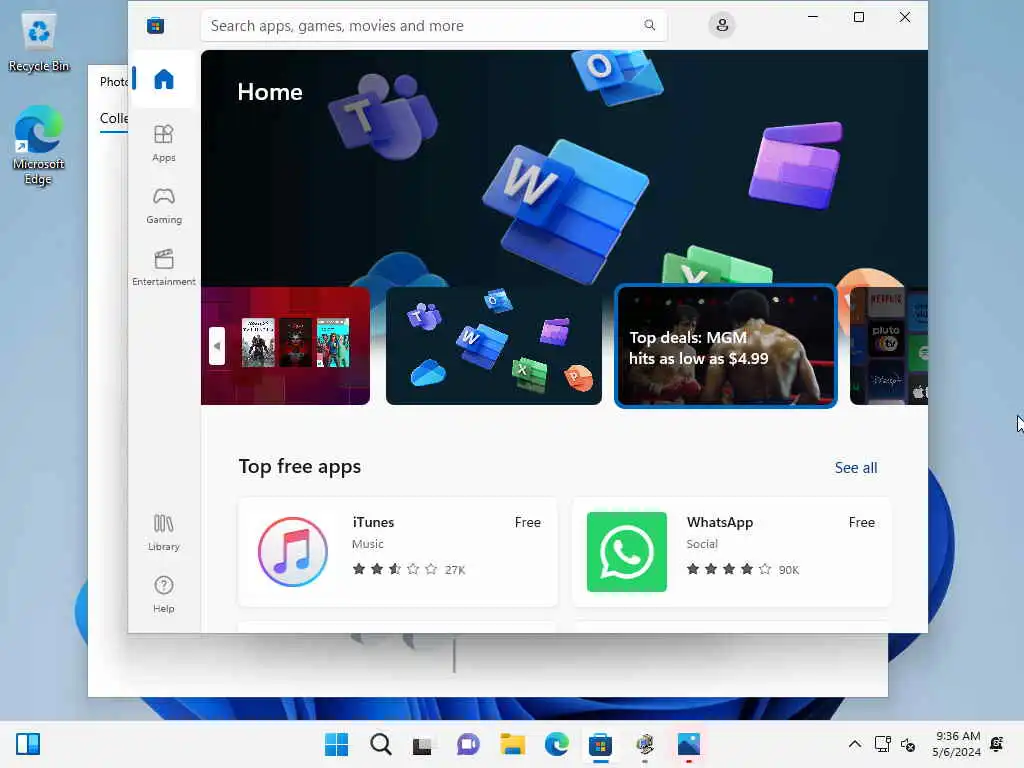Open the Apps section in sidebar

164,144
